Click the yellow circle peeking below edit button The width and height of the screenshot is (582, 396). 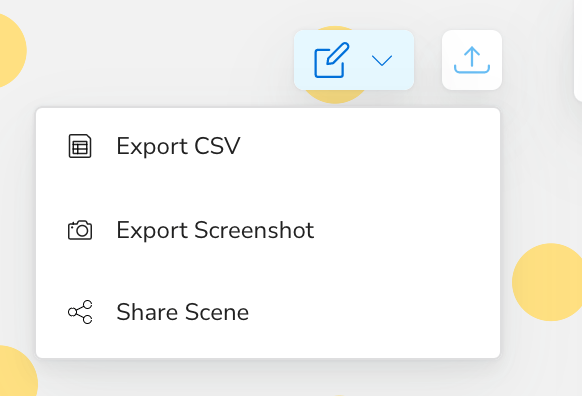[x=335, y=96]
